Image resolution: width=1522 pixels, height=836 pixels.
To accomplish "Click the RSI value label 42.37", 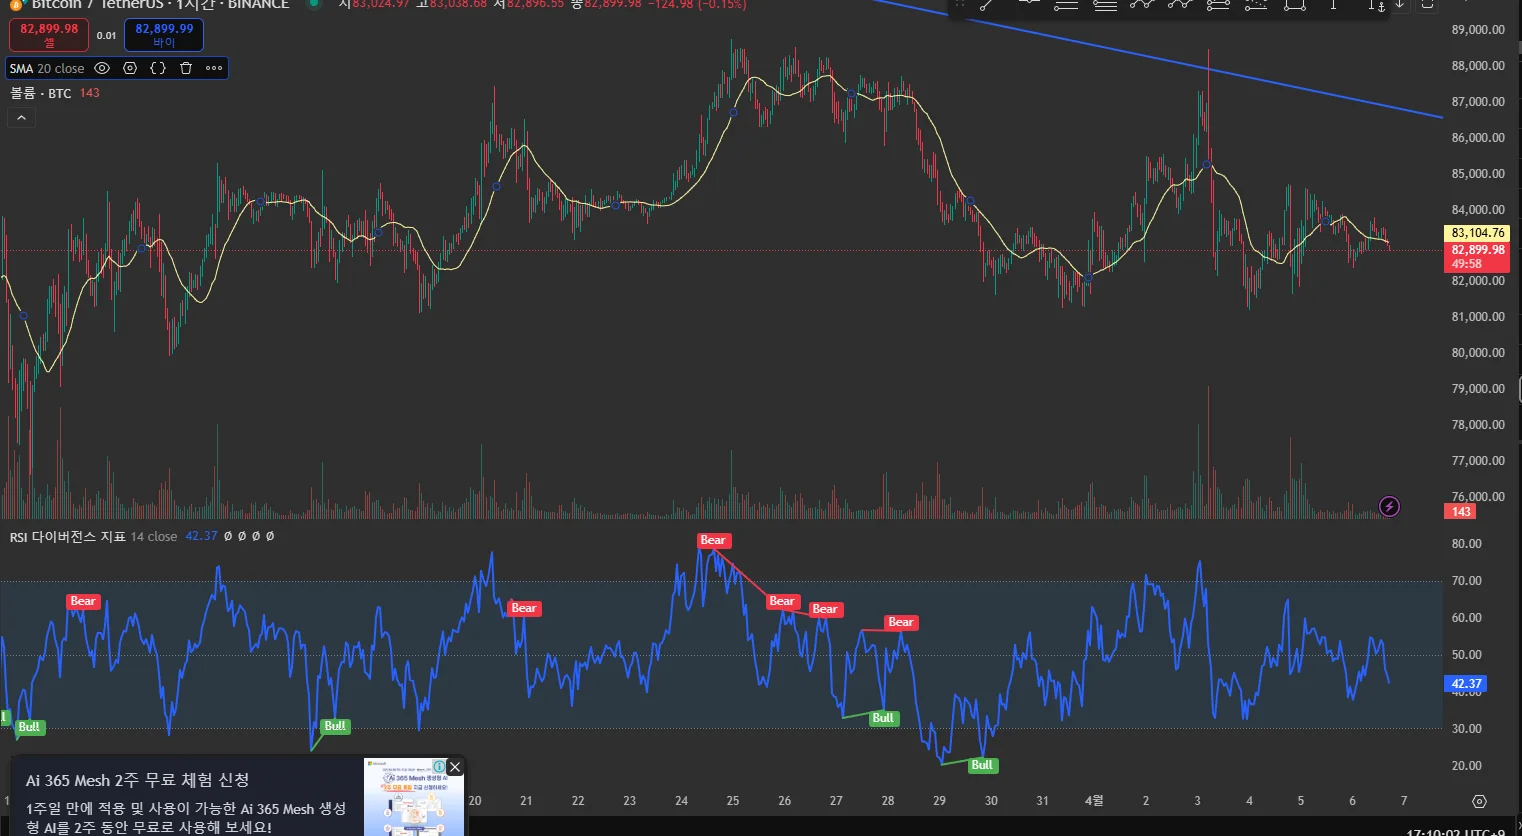I will (x=1465, y=684).
